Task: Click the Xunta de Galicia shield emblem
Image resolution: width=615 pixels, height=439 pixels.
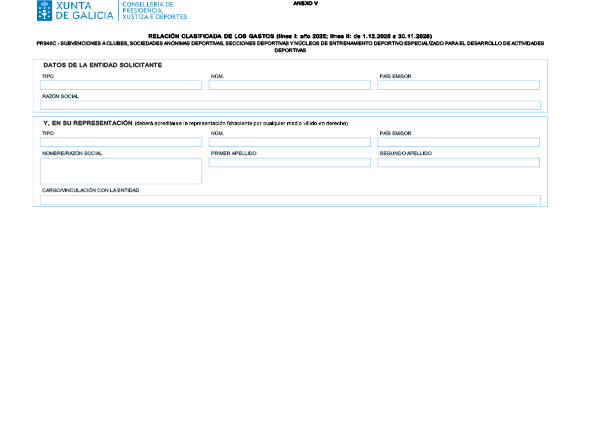Action: [x=44, y=11]
